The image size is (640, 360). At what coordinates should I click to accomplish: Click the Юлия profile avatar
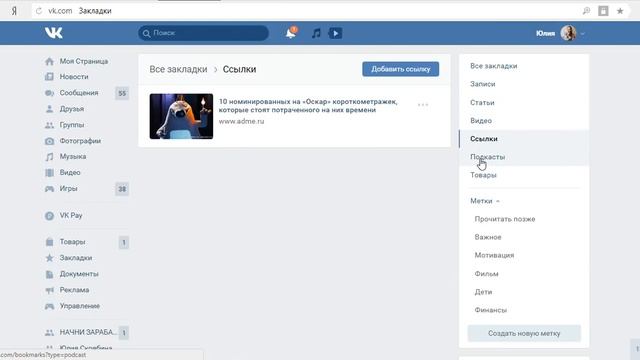coord(568,33)
